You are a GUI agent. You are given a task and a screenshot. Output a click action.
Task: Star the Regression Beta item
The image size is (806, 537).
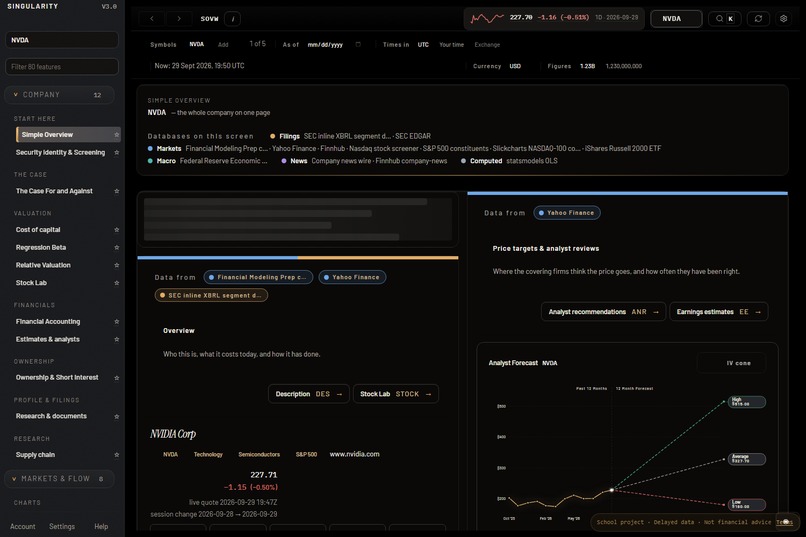tap(117, 248)
